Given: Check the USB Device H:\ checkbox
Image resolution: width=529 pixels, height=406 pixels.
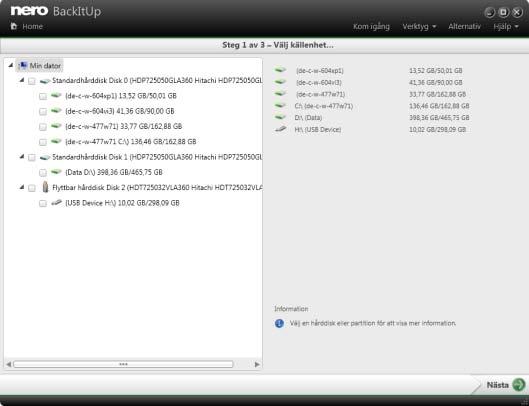Looking at the screenshot, I should (43, 203).
